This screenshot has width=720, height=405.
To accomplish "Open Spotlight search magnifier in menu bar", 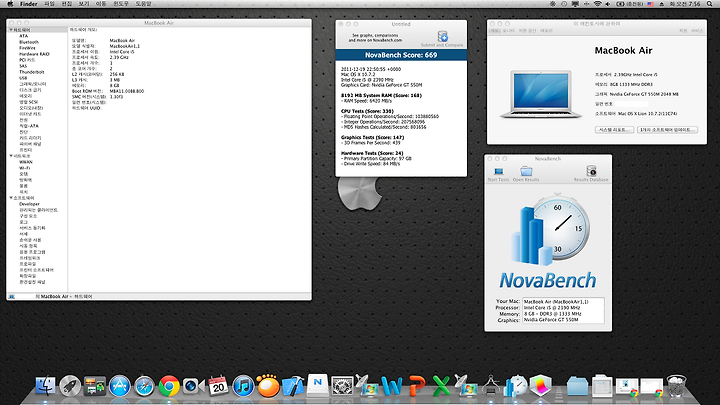I will click(x=709, y=4).
